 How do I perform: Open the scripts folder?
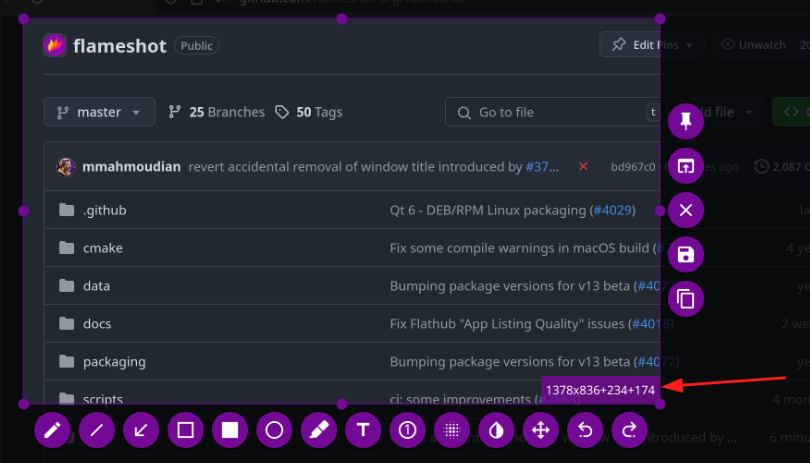103,399
